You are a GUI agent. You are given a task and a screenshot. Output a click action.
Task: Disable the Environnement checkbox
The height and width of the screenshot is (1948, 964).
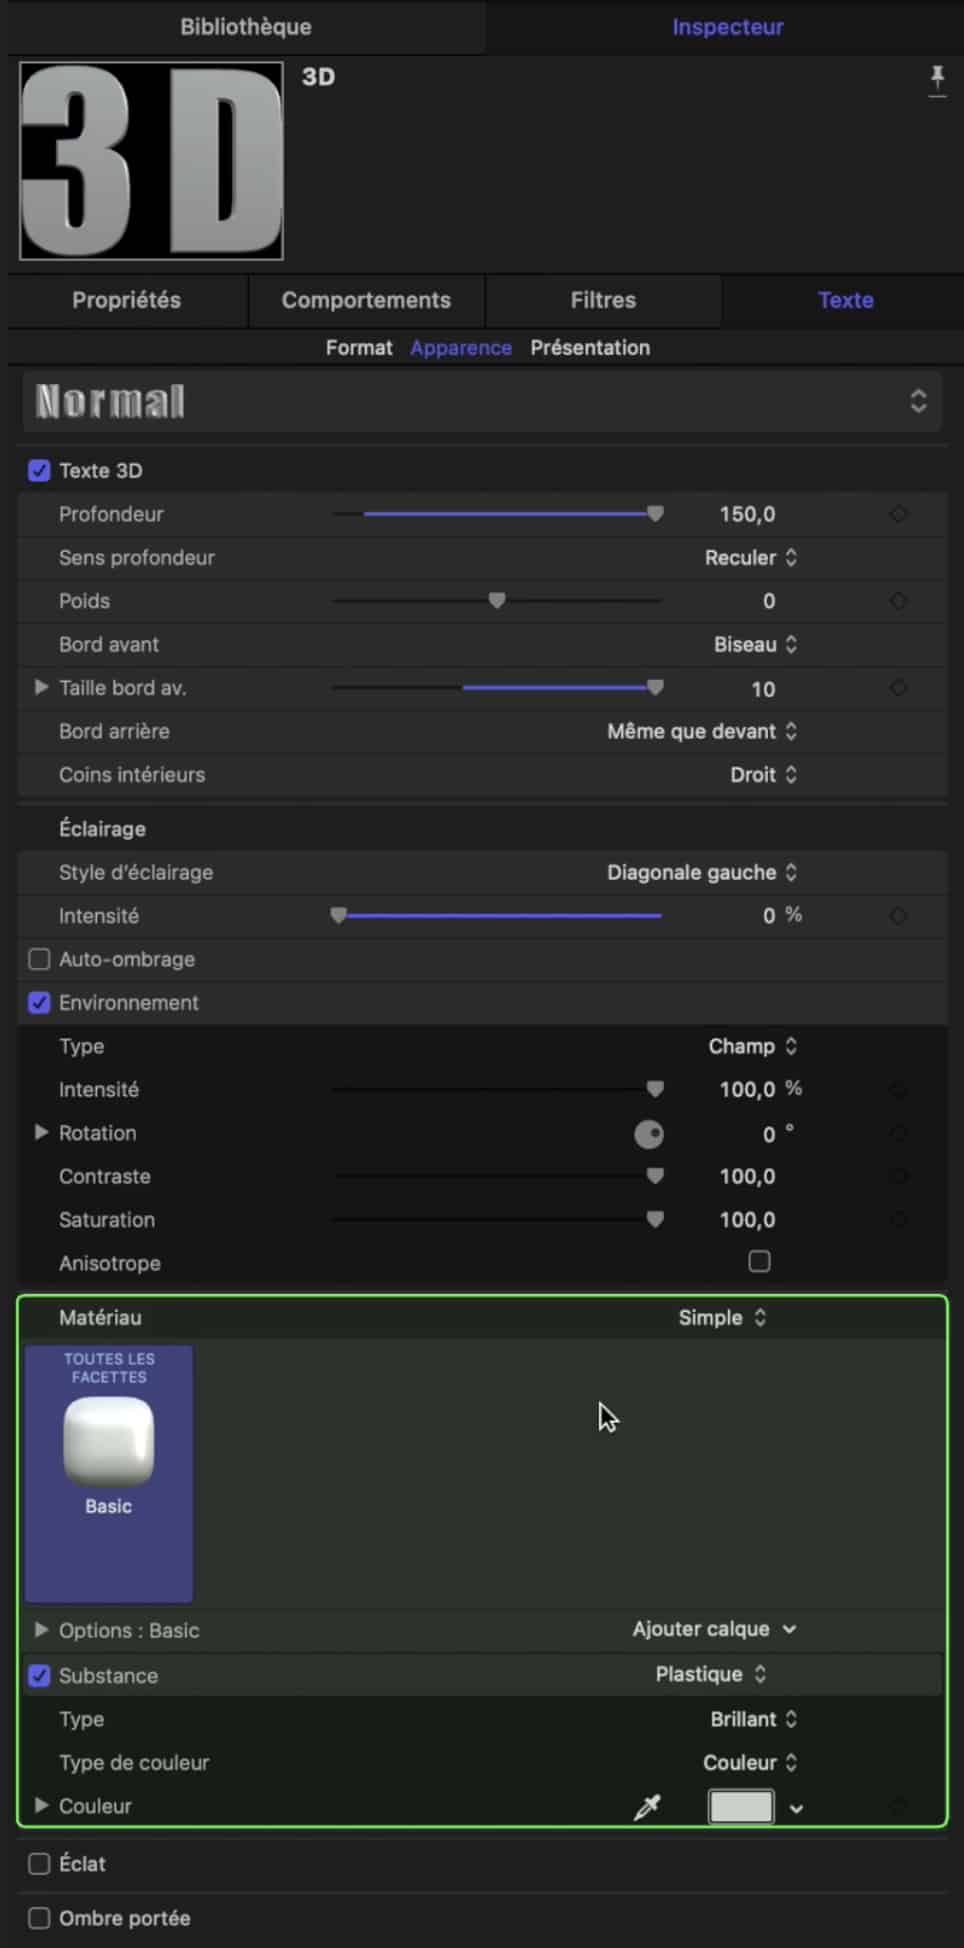tap(39, 1003)
